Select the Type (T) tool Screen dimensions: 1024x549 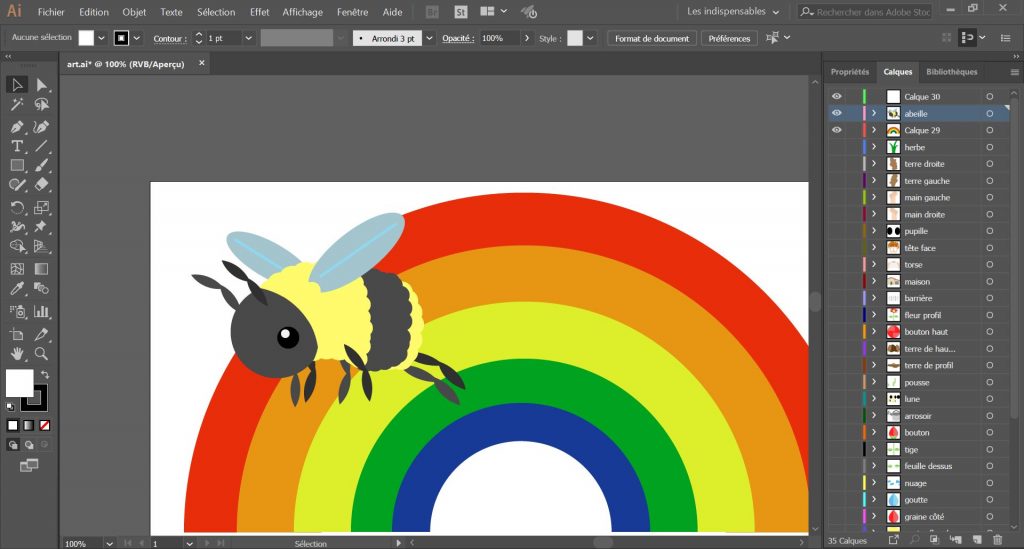tap(17, 147)
